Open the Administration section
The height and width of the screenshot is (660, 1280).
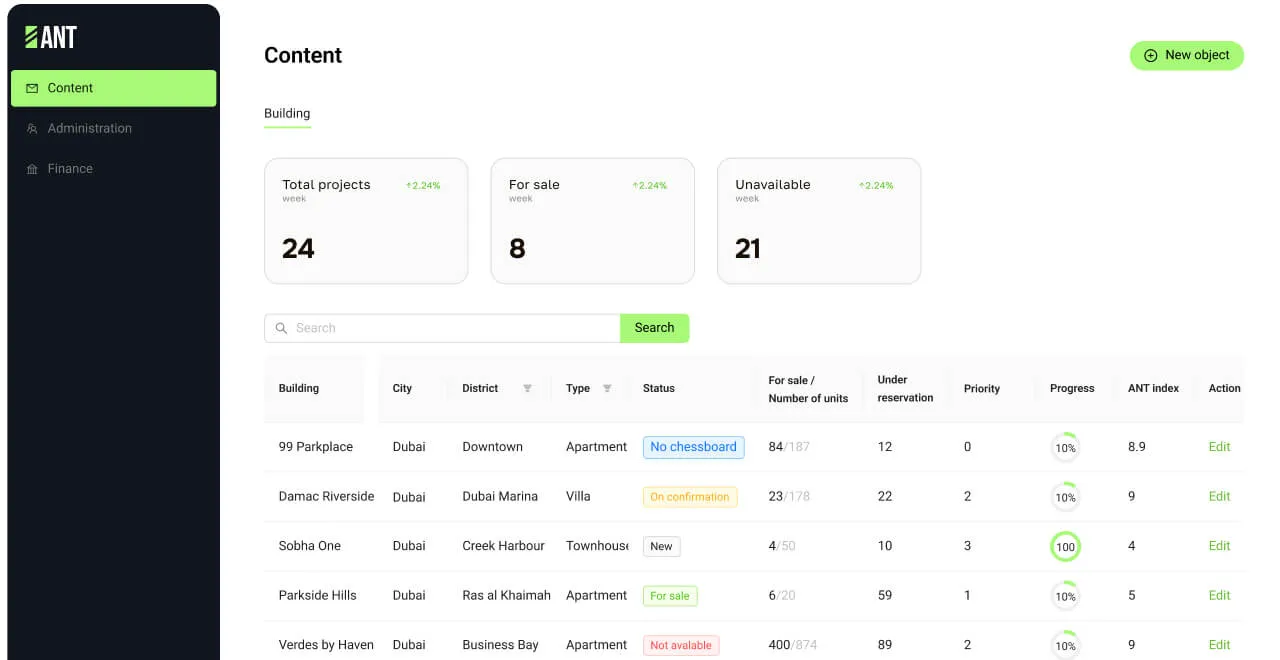tap(89, 128)
